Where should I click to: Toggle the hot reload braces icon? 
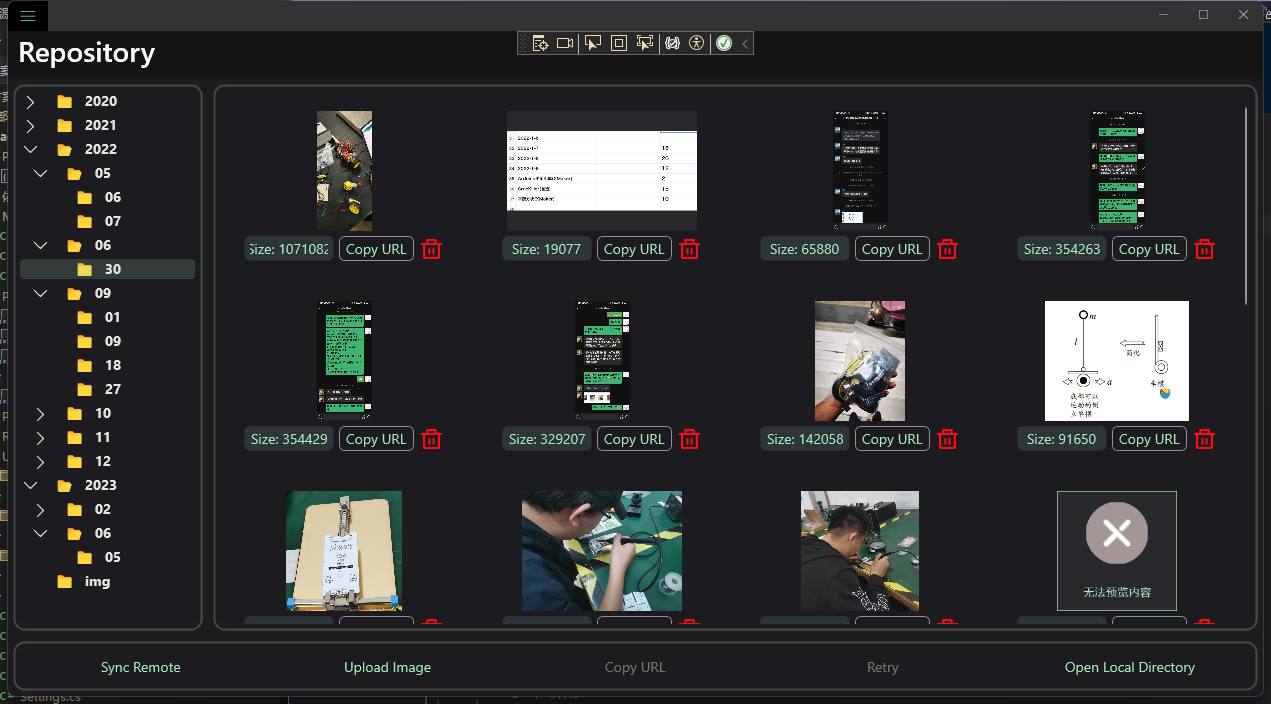click(x=672, y=43)
